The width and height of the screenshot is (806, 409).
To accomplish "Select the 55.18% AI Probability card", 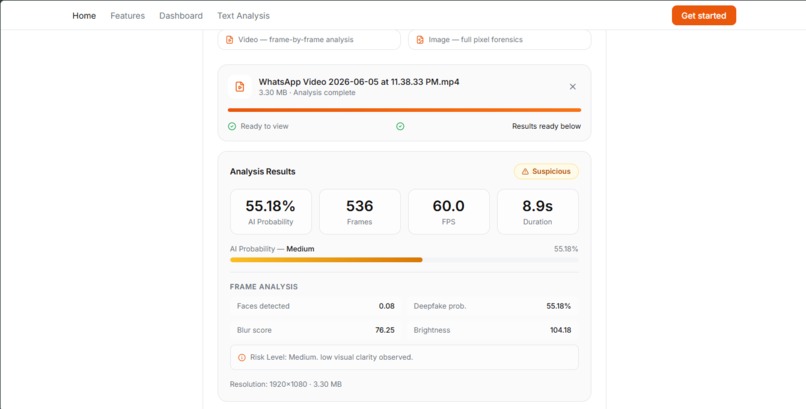I will pyautogui.click(x=270, y=212).
